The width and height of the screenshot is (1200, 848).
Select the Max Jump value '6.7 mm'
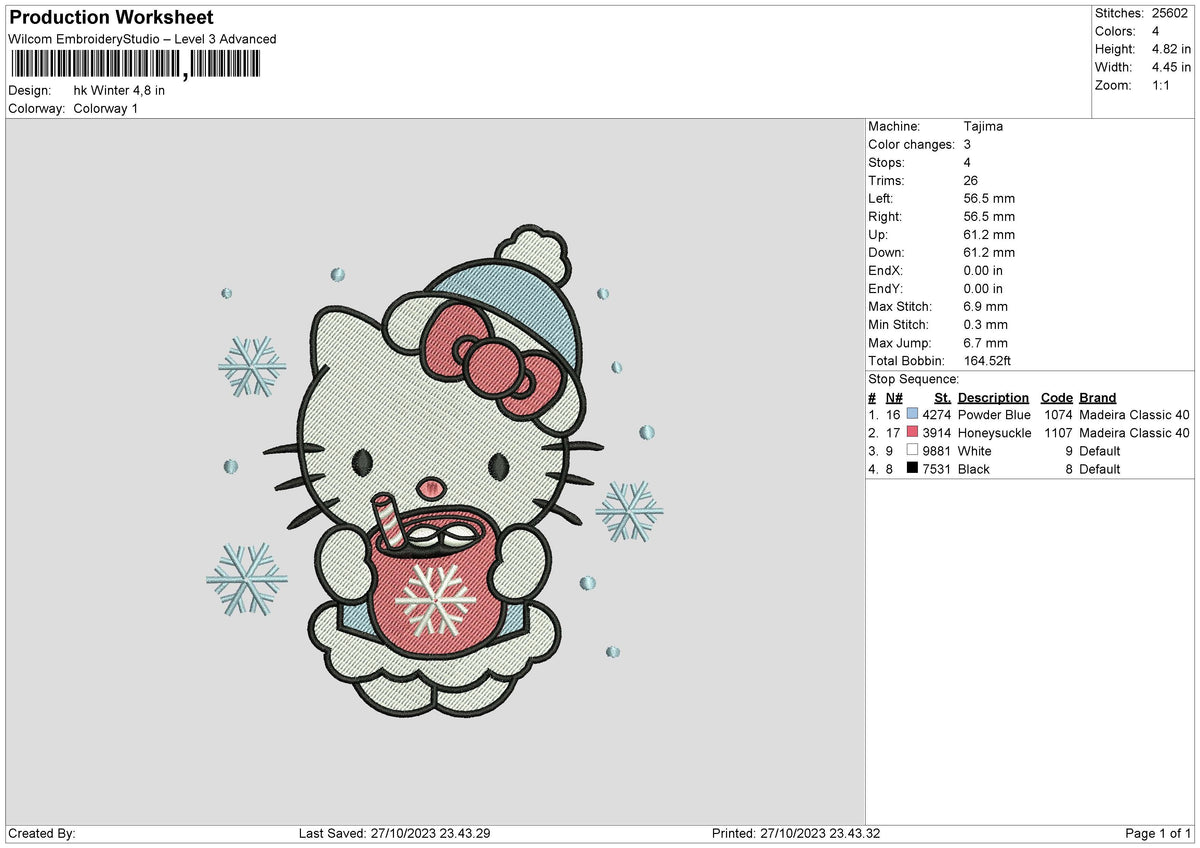[986, 343]
